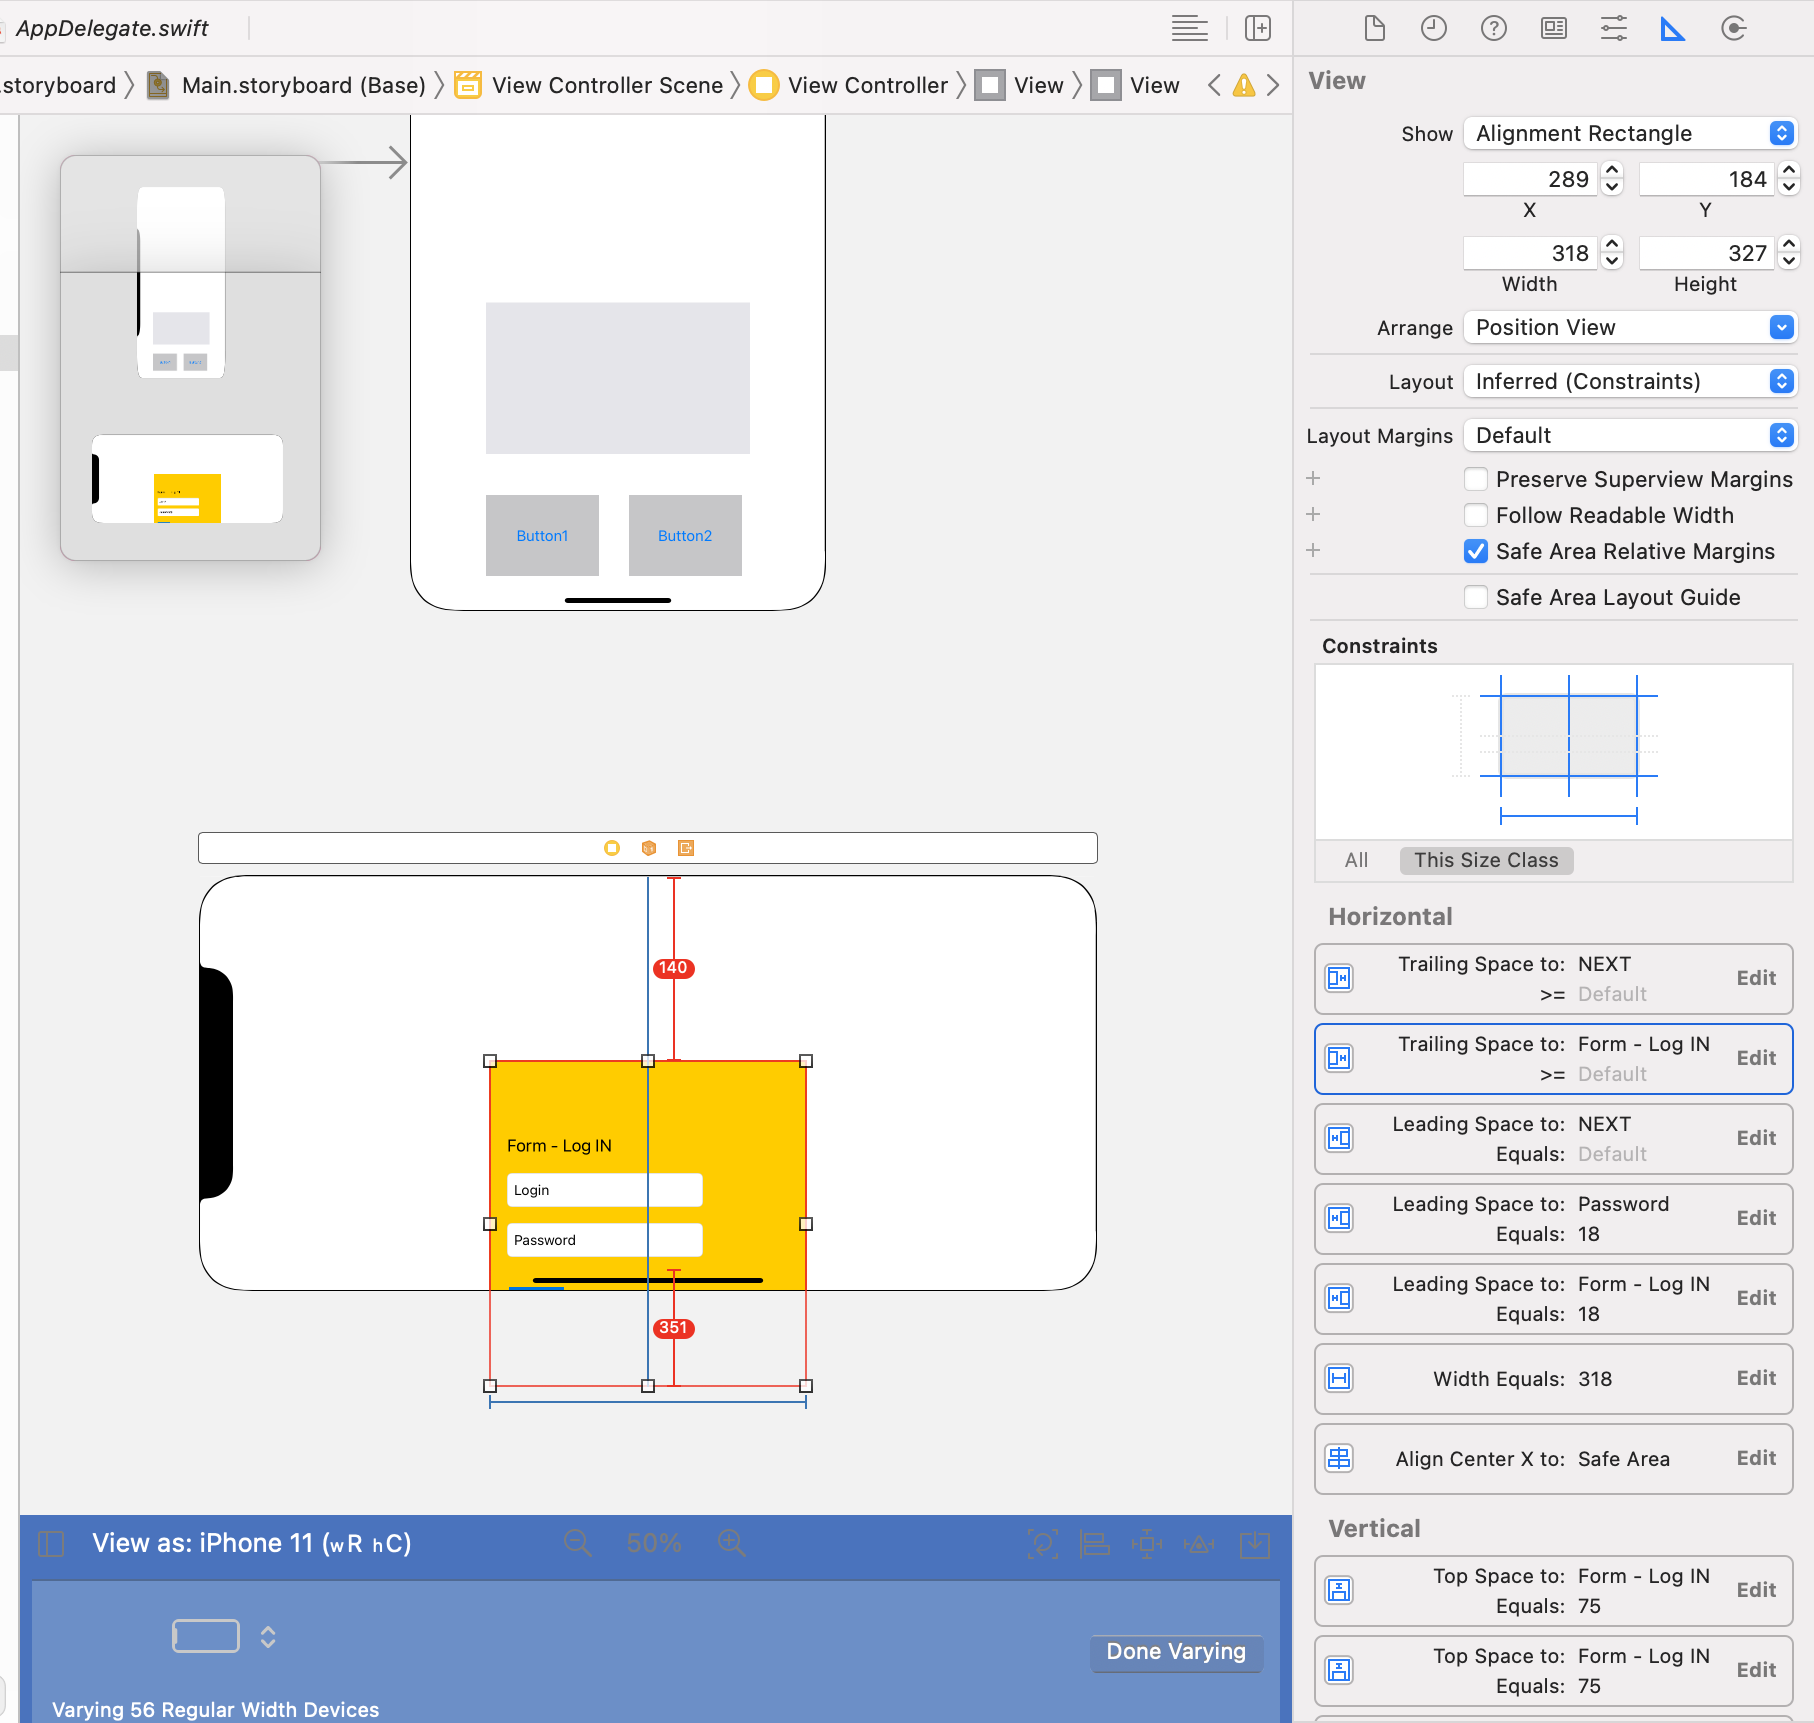This screenshot has height=1723, width=1814.
Task: Enable Safe Area Layout Guide checkbox
Action: [x=1475, y=597]
